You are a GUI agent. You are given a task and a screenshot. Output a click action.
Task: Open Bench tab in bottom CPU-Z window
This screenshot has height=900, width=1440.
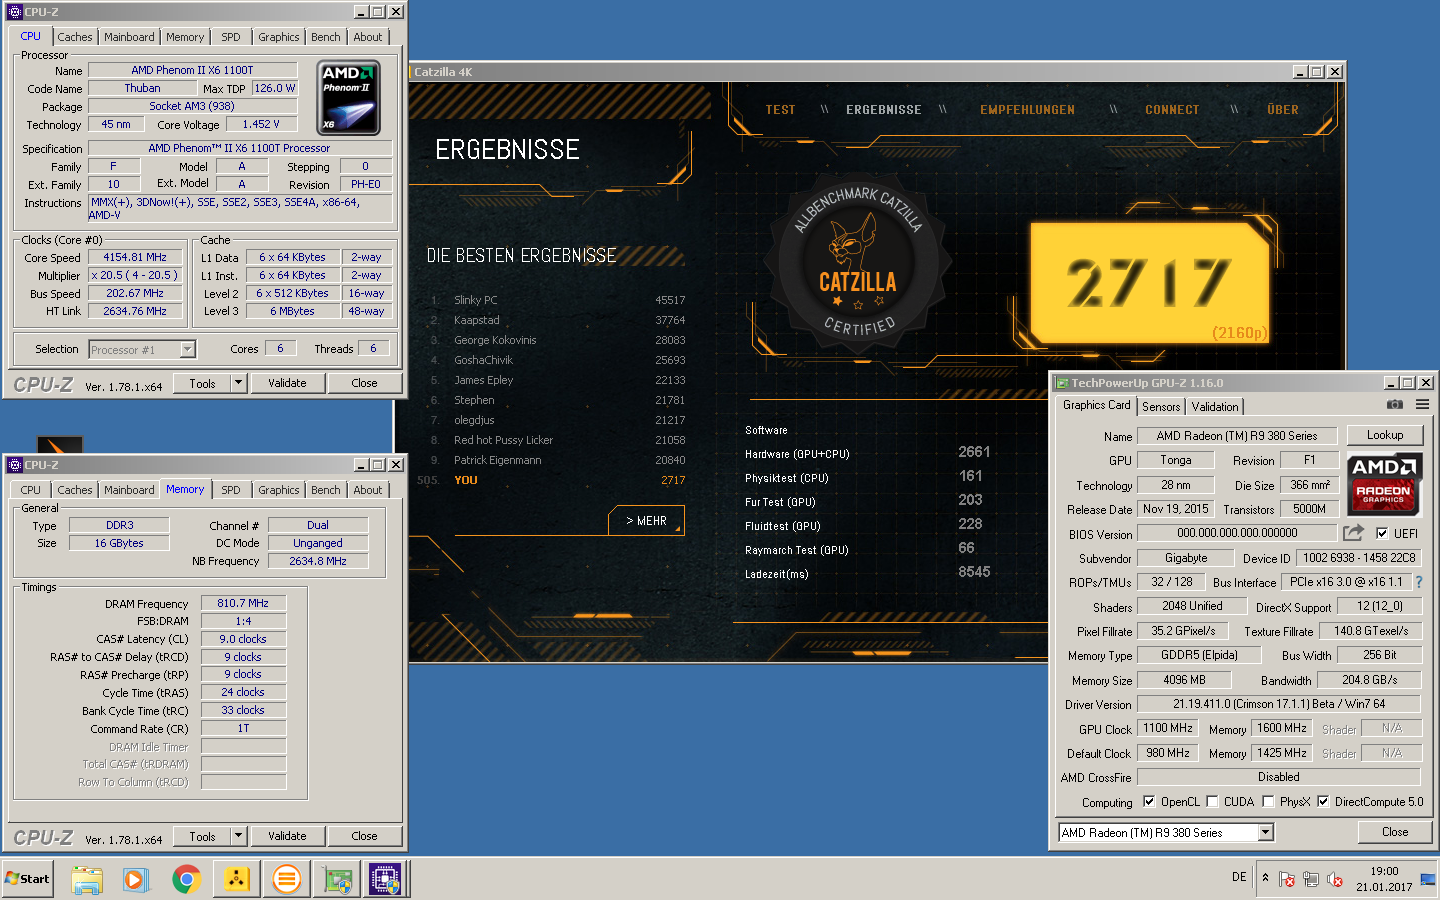[x=326, y=490]
